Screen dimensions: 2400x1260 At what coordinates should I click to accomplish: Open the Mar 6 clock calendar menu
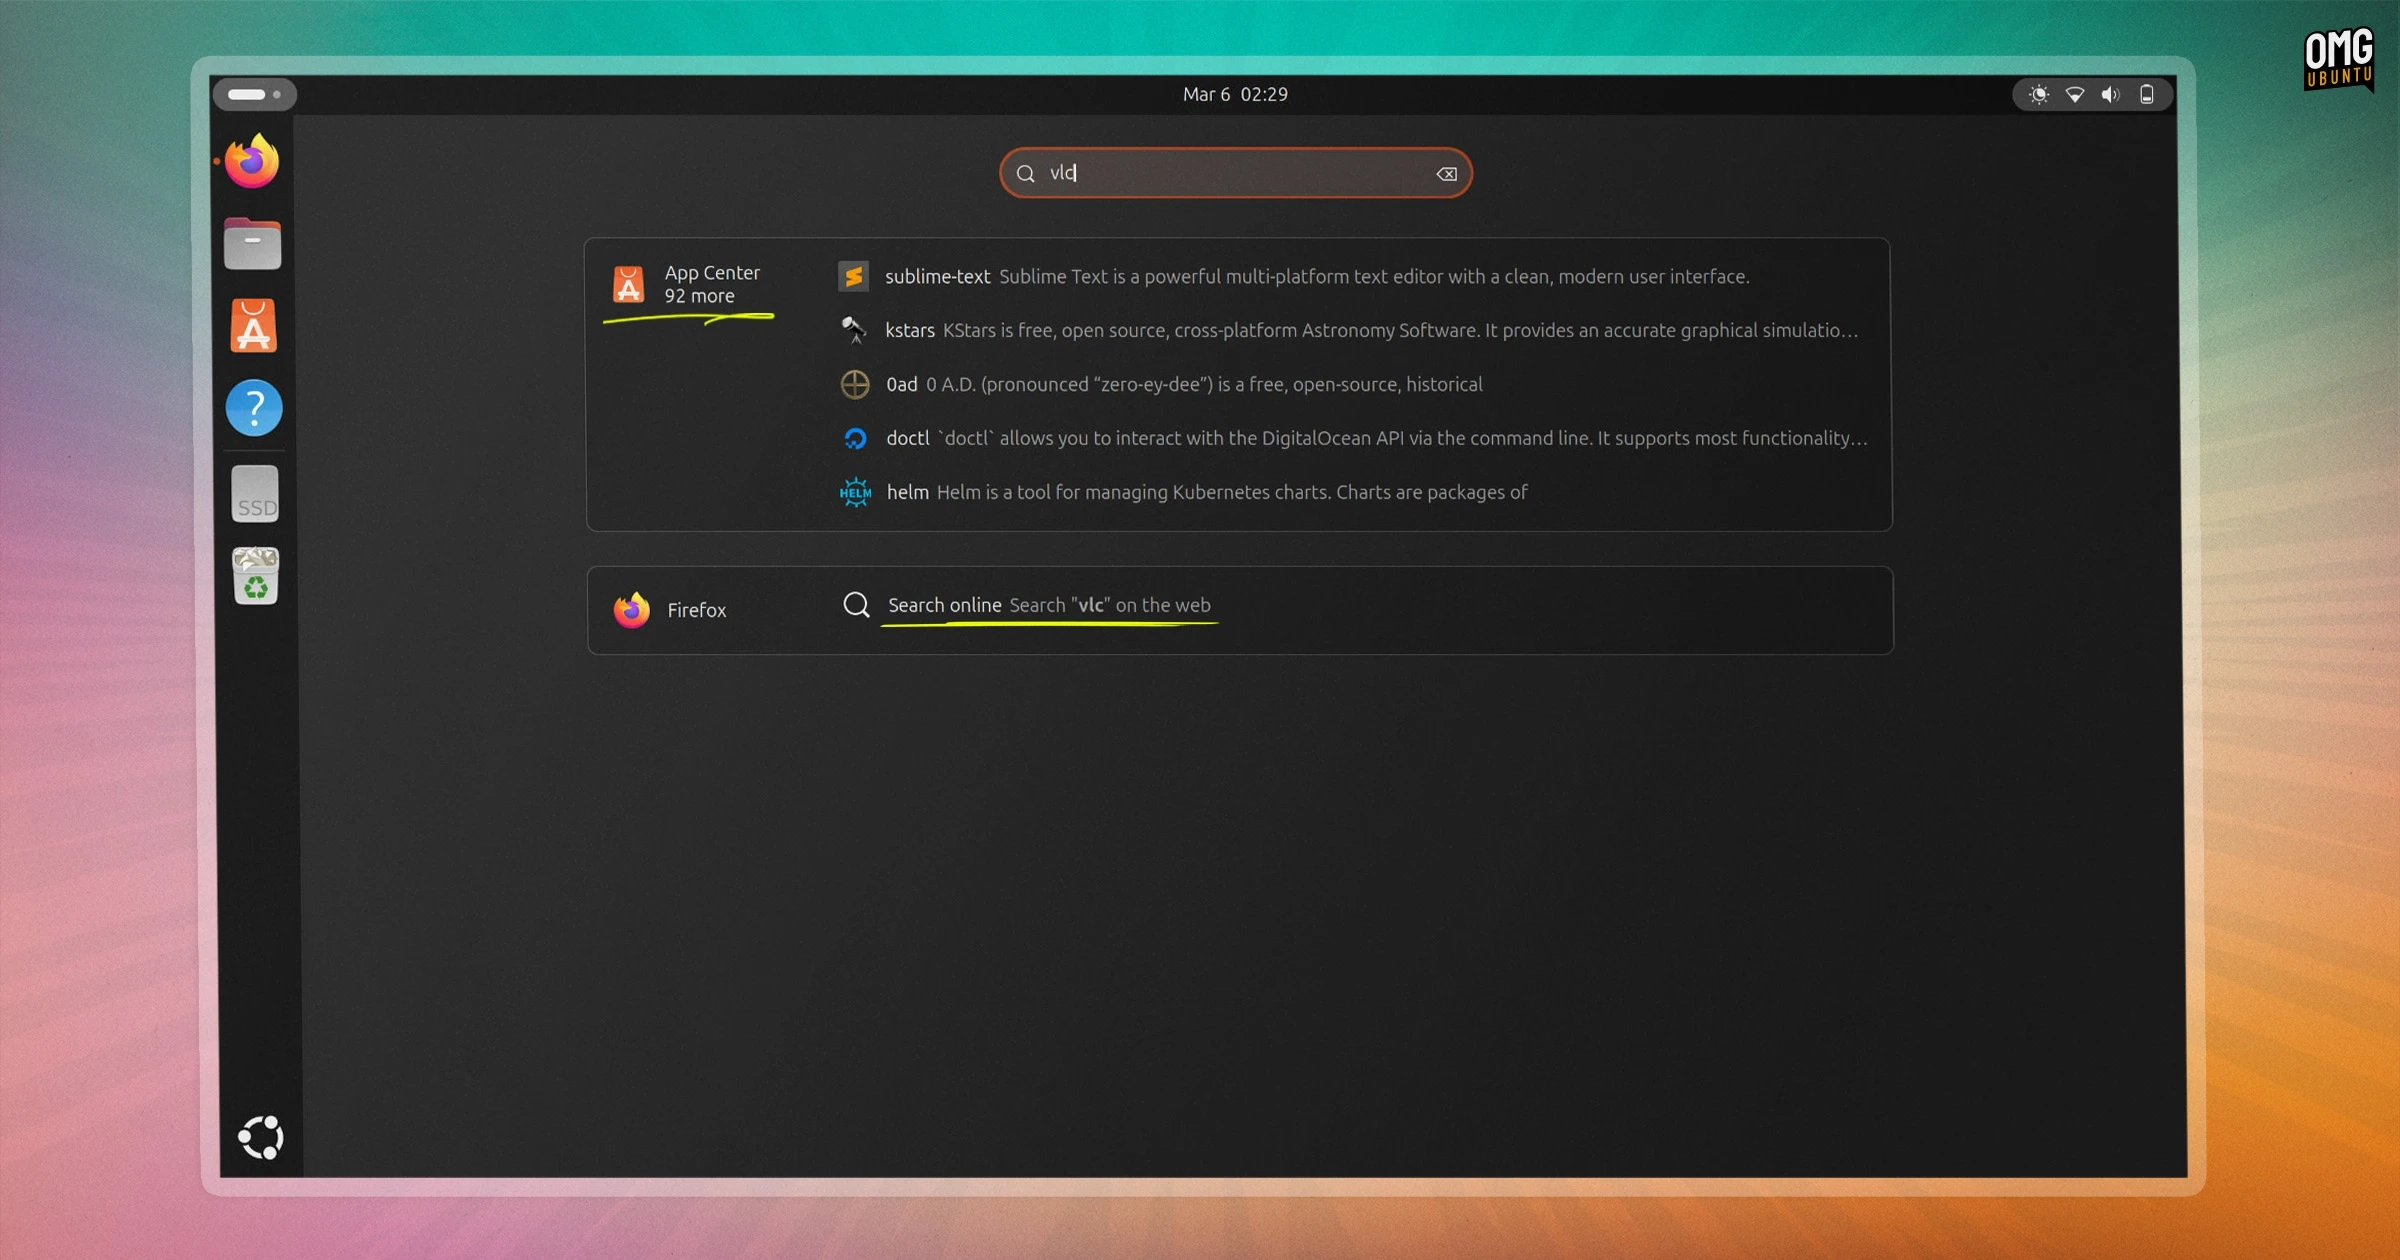1234,94
